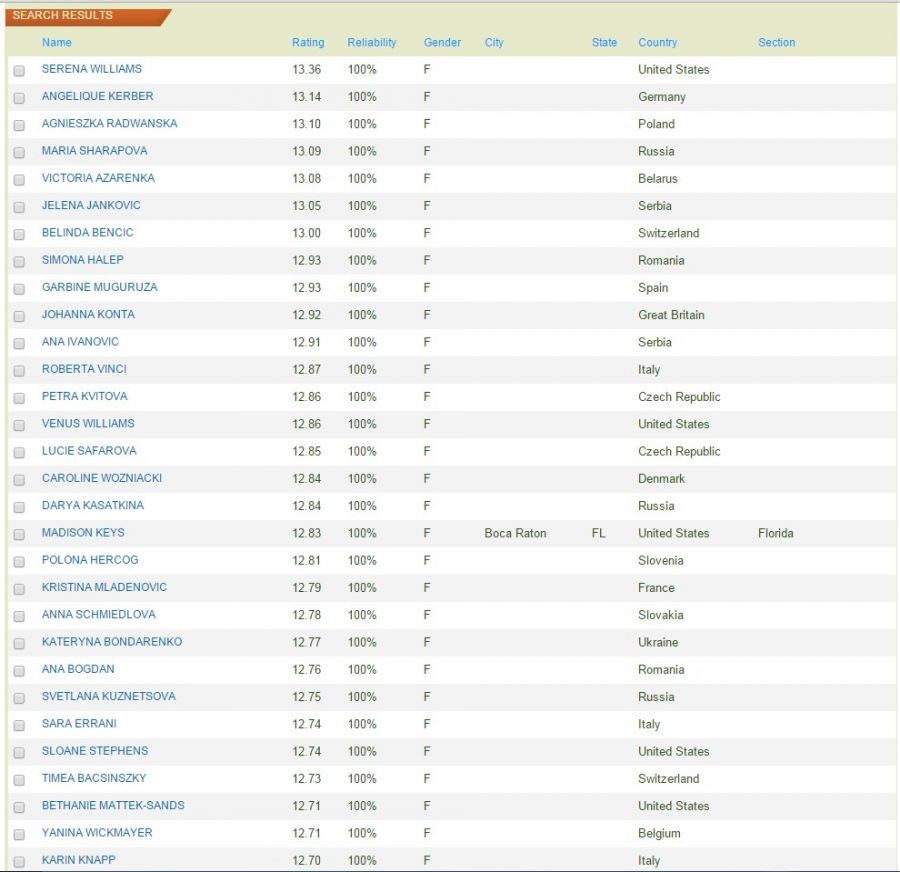900x872 pixels.
Task: Open ANA BOGDAN player link
Action: tap(77, 669)
